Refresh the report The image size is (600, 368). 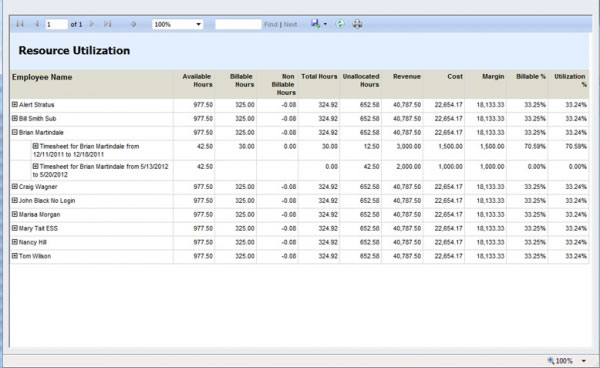point(340,24)
